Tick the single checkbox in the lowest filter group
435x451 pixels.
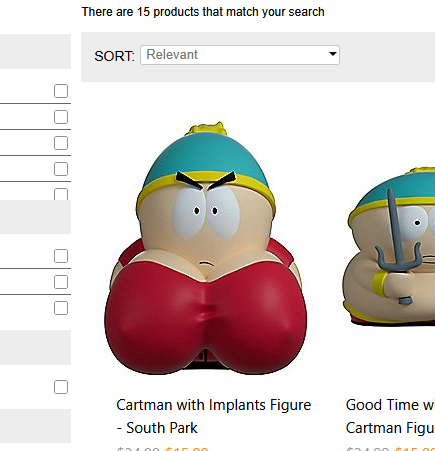coord(61,387)
